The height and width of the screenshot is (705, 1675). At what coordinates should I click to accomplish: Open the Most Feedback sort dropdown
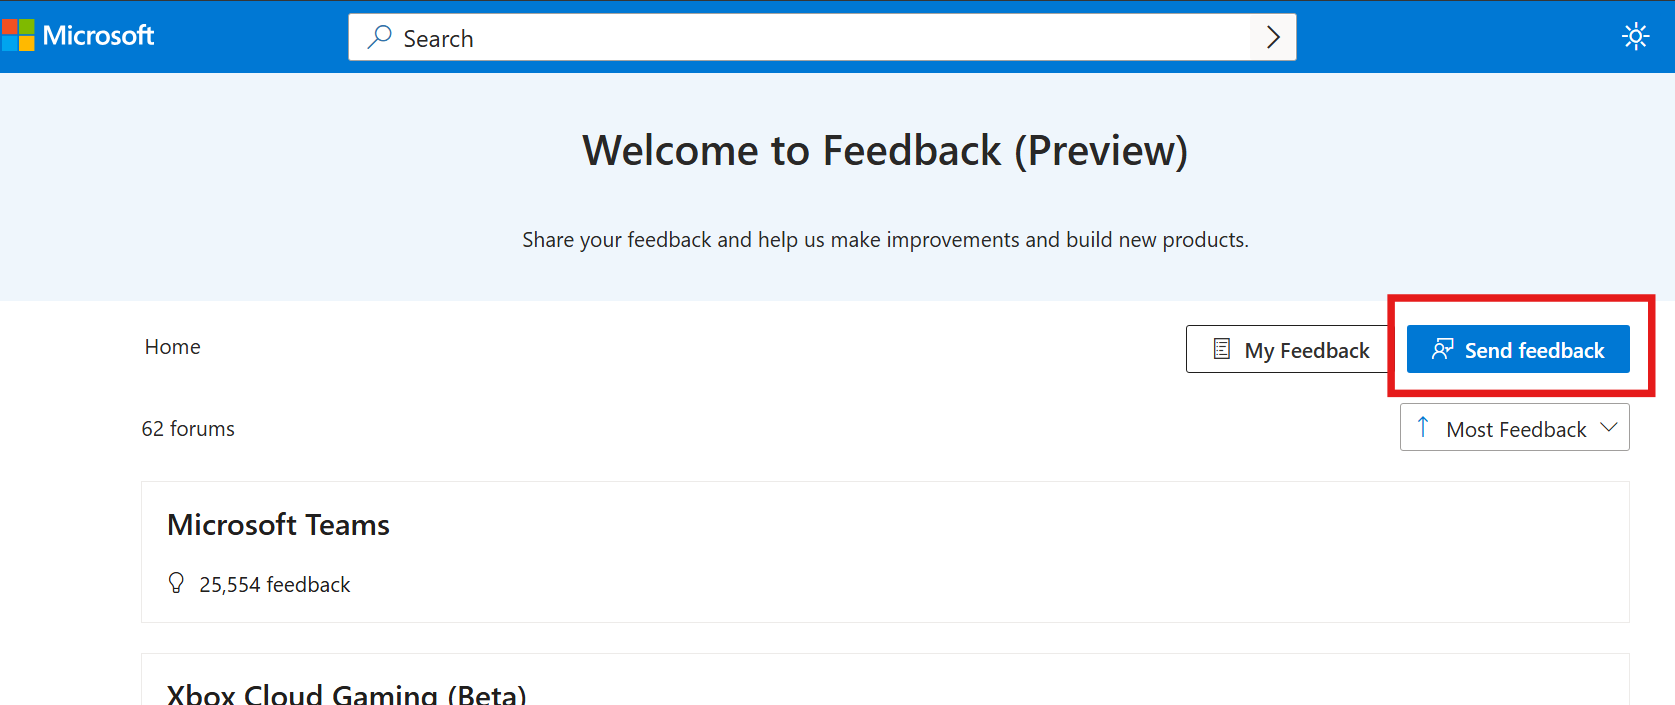[x=1515, y=428]
